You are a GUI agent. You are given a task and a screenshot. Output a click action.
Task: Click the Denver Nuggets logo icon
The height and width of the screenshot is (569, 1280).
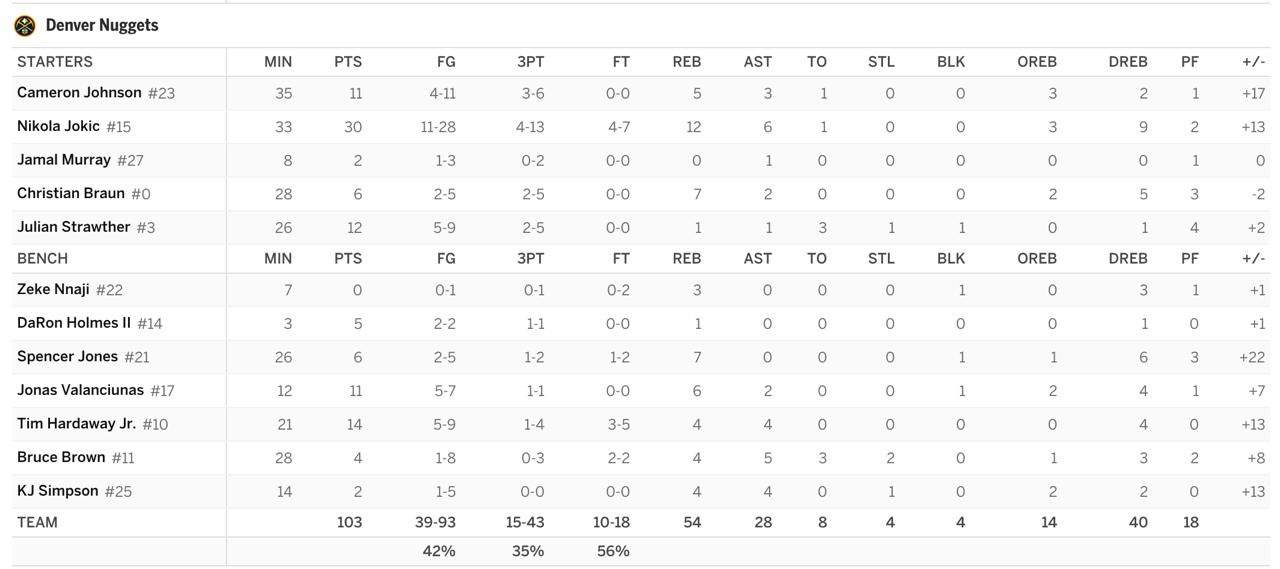coord(25,26)
